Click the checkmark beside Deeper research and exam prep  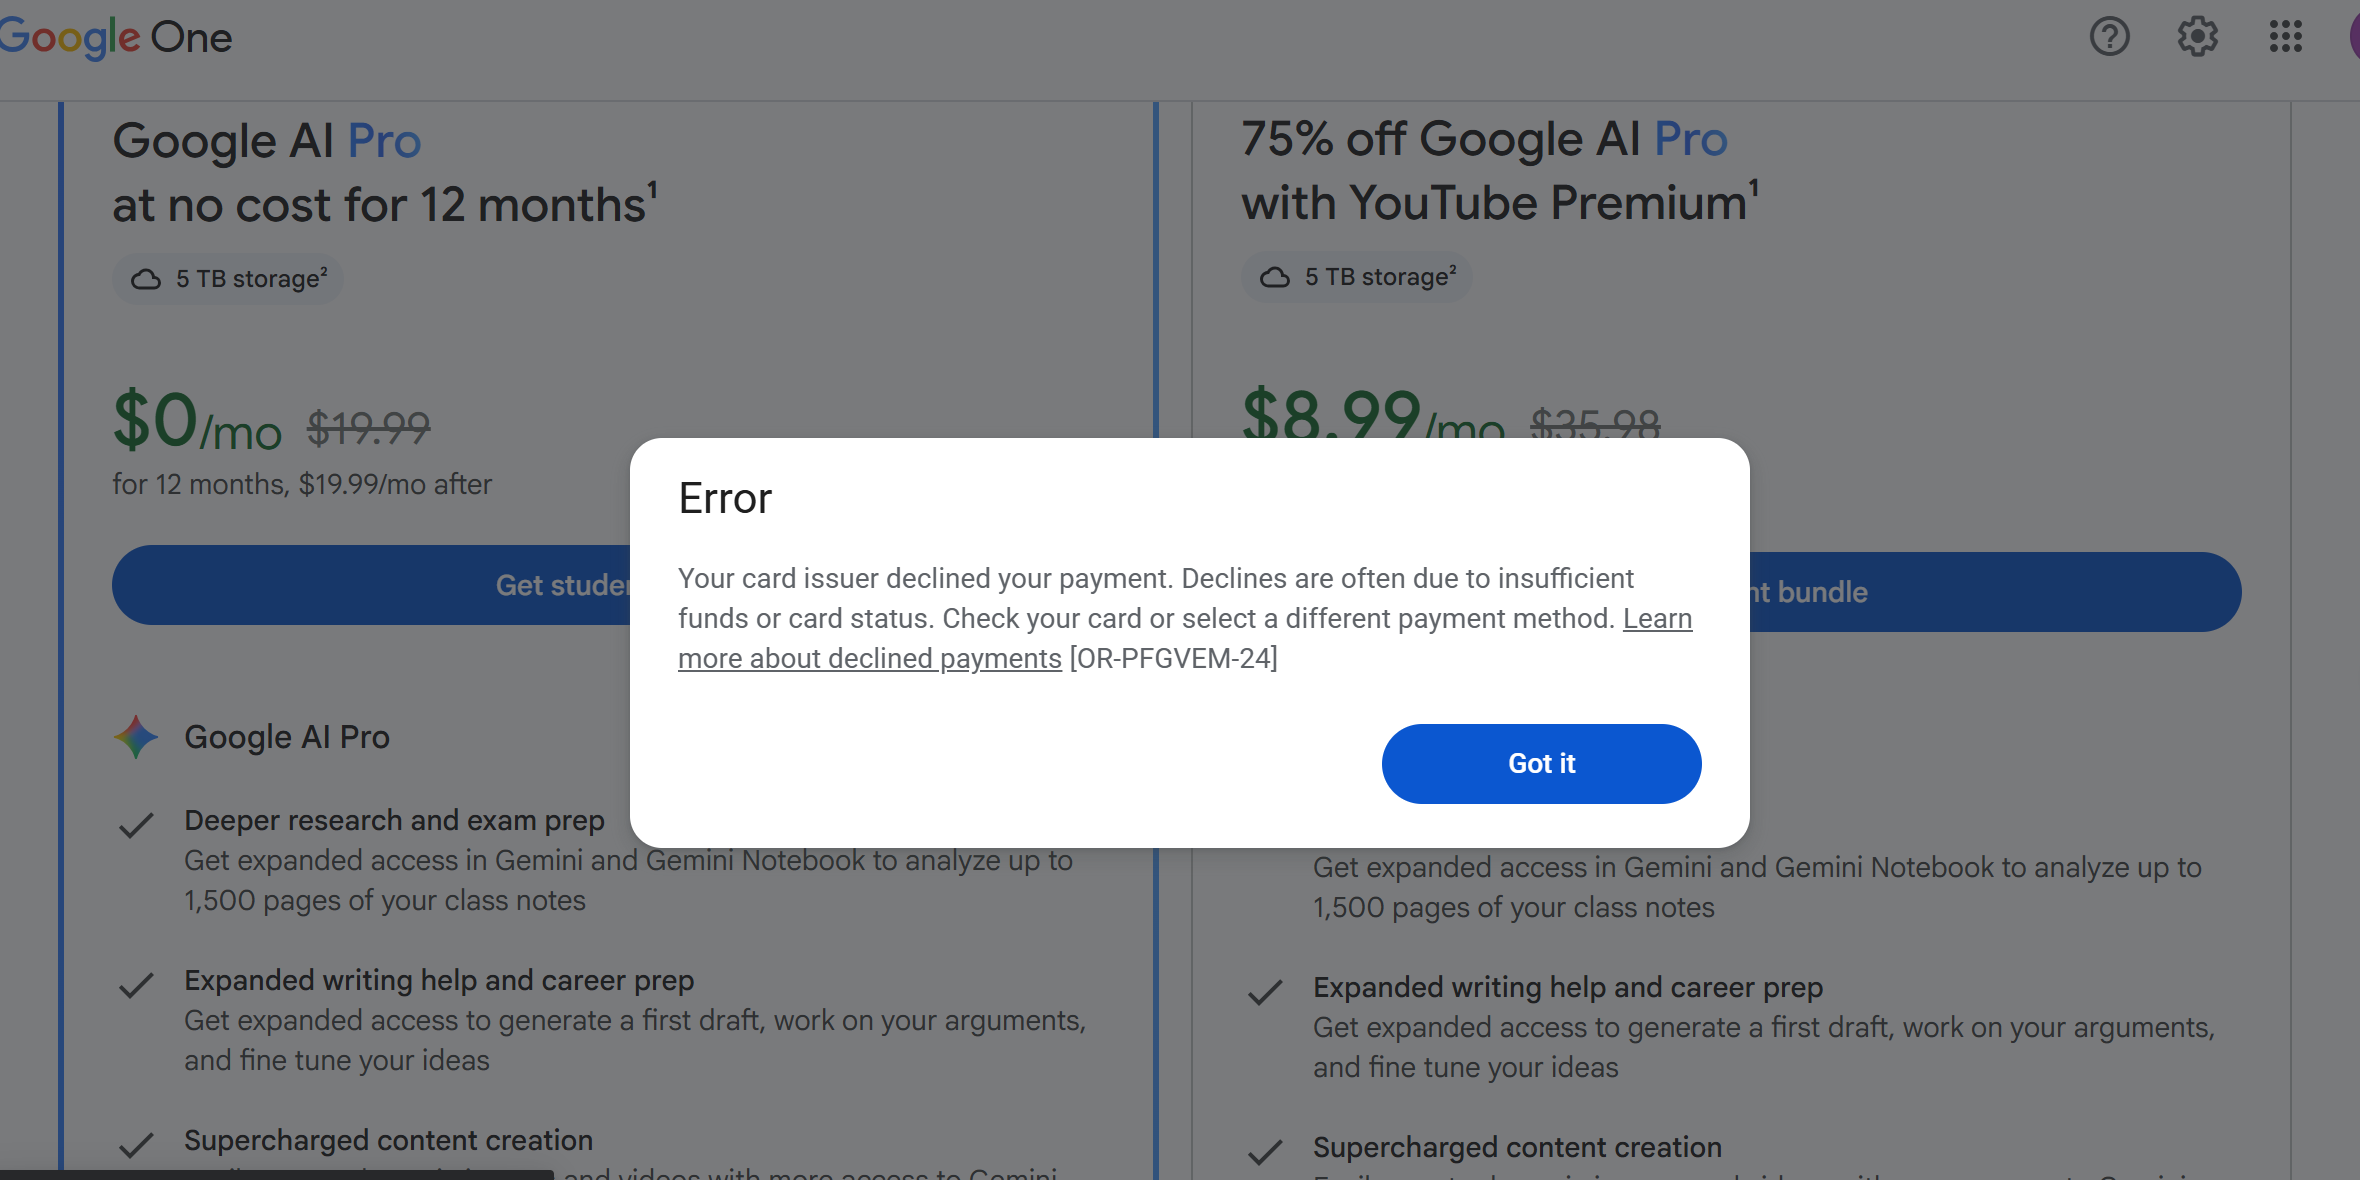(x=136, y=825)
